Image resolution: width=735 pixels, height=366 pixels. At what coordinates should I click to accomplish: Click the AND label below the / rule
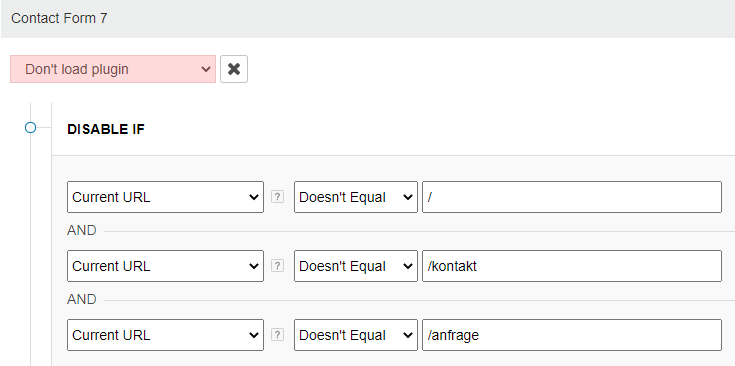[x=82, y=231]
